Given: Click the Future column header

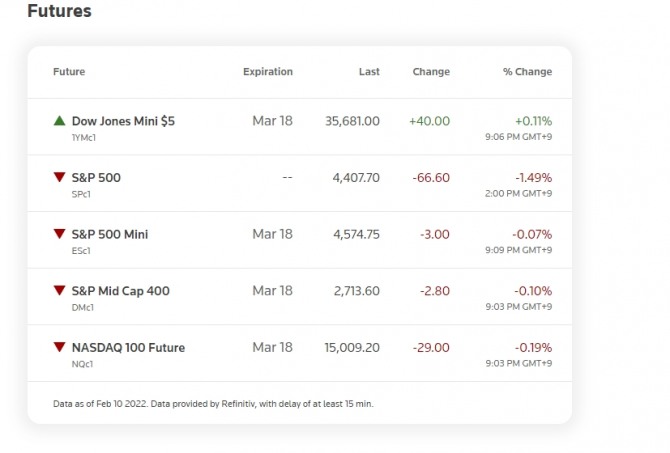Looking at the screenshot, I should (x=69, y=72).
